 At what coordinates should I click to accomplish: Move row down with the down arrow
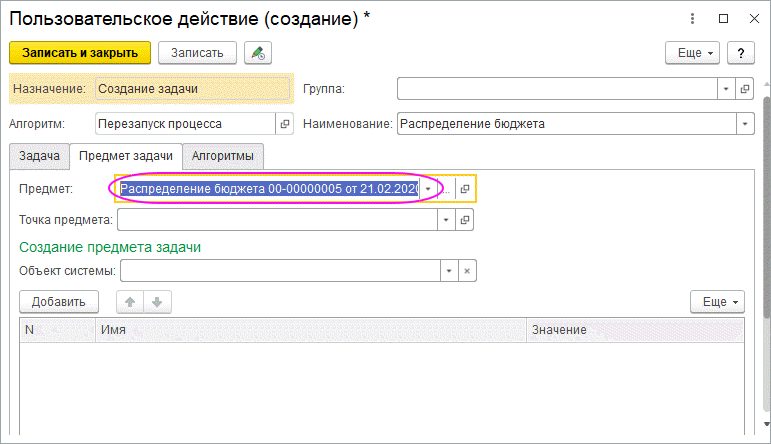tap(155, 301)
